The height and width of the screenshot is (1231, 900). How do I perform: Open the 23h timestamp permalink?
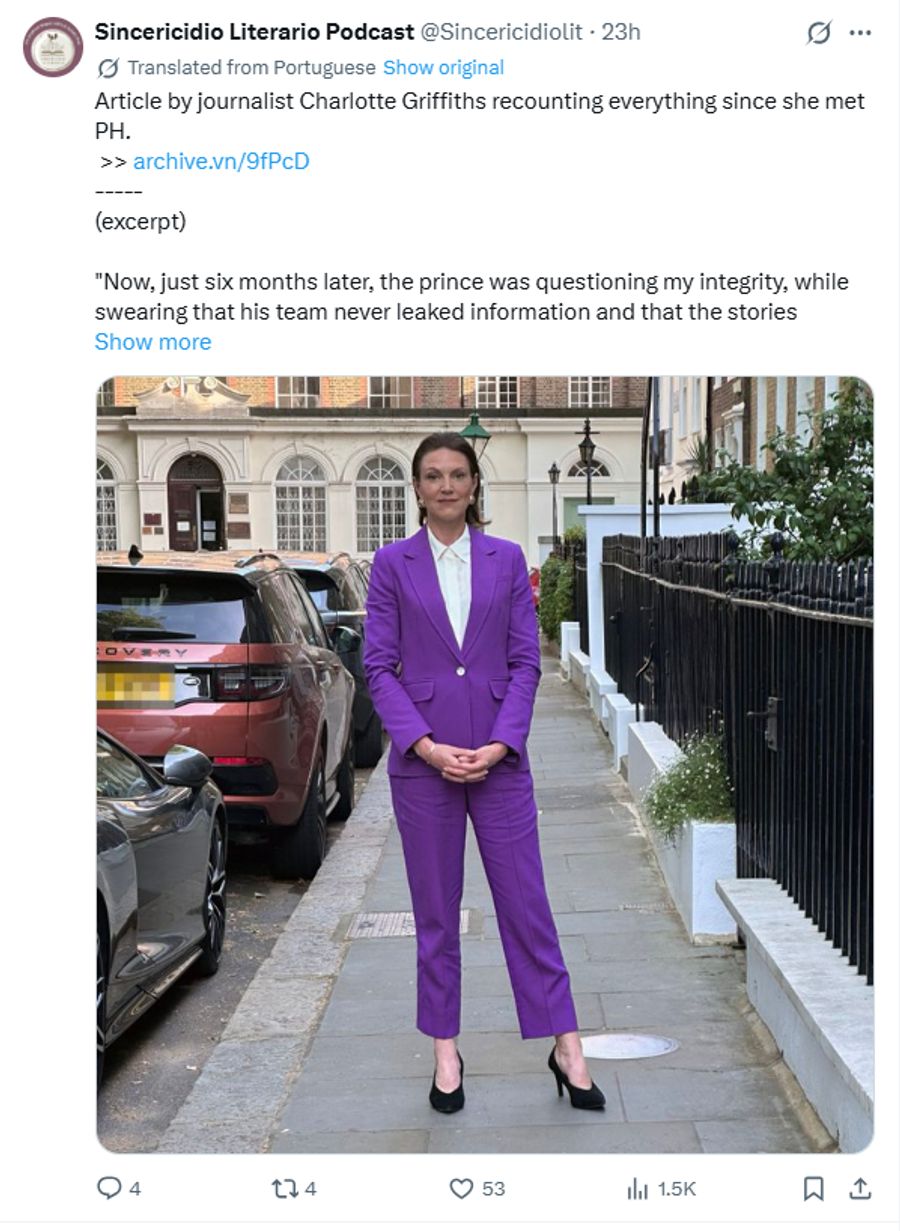(x=621, y=32)
